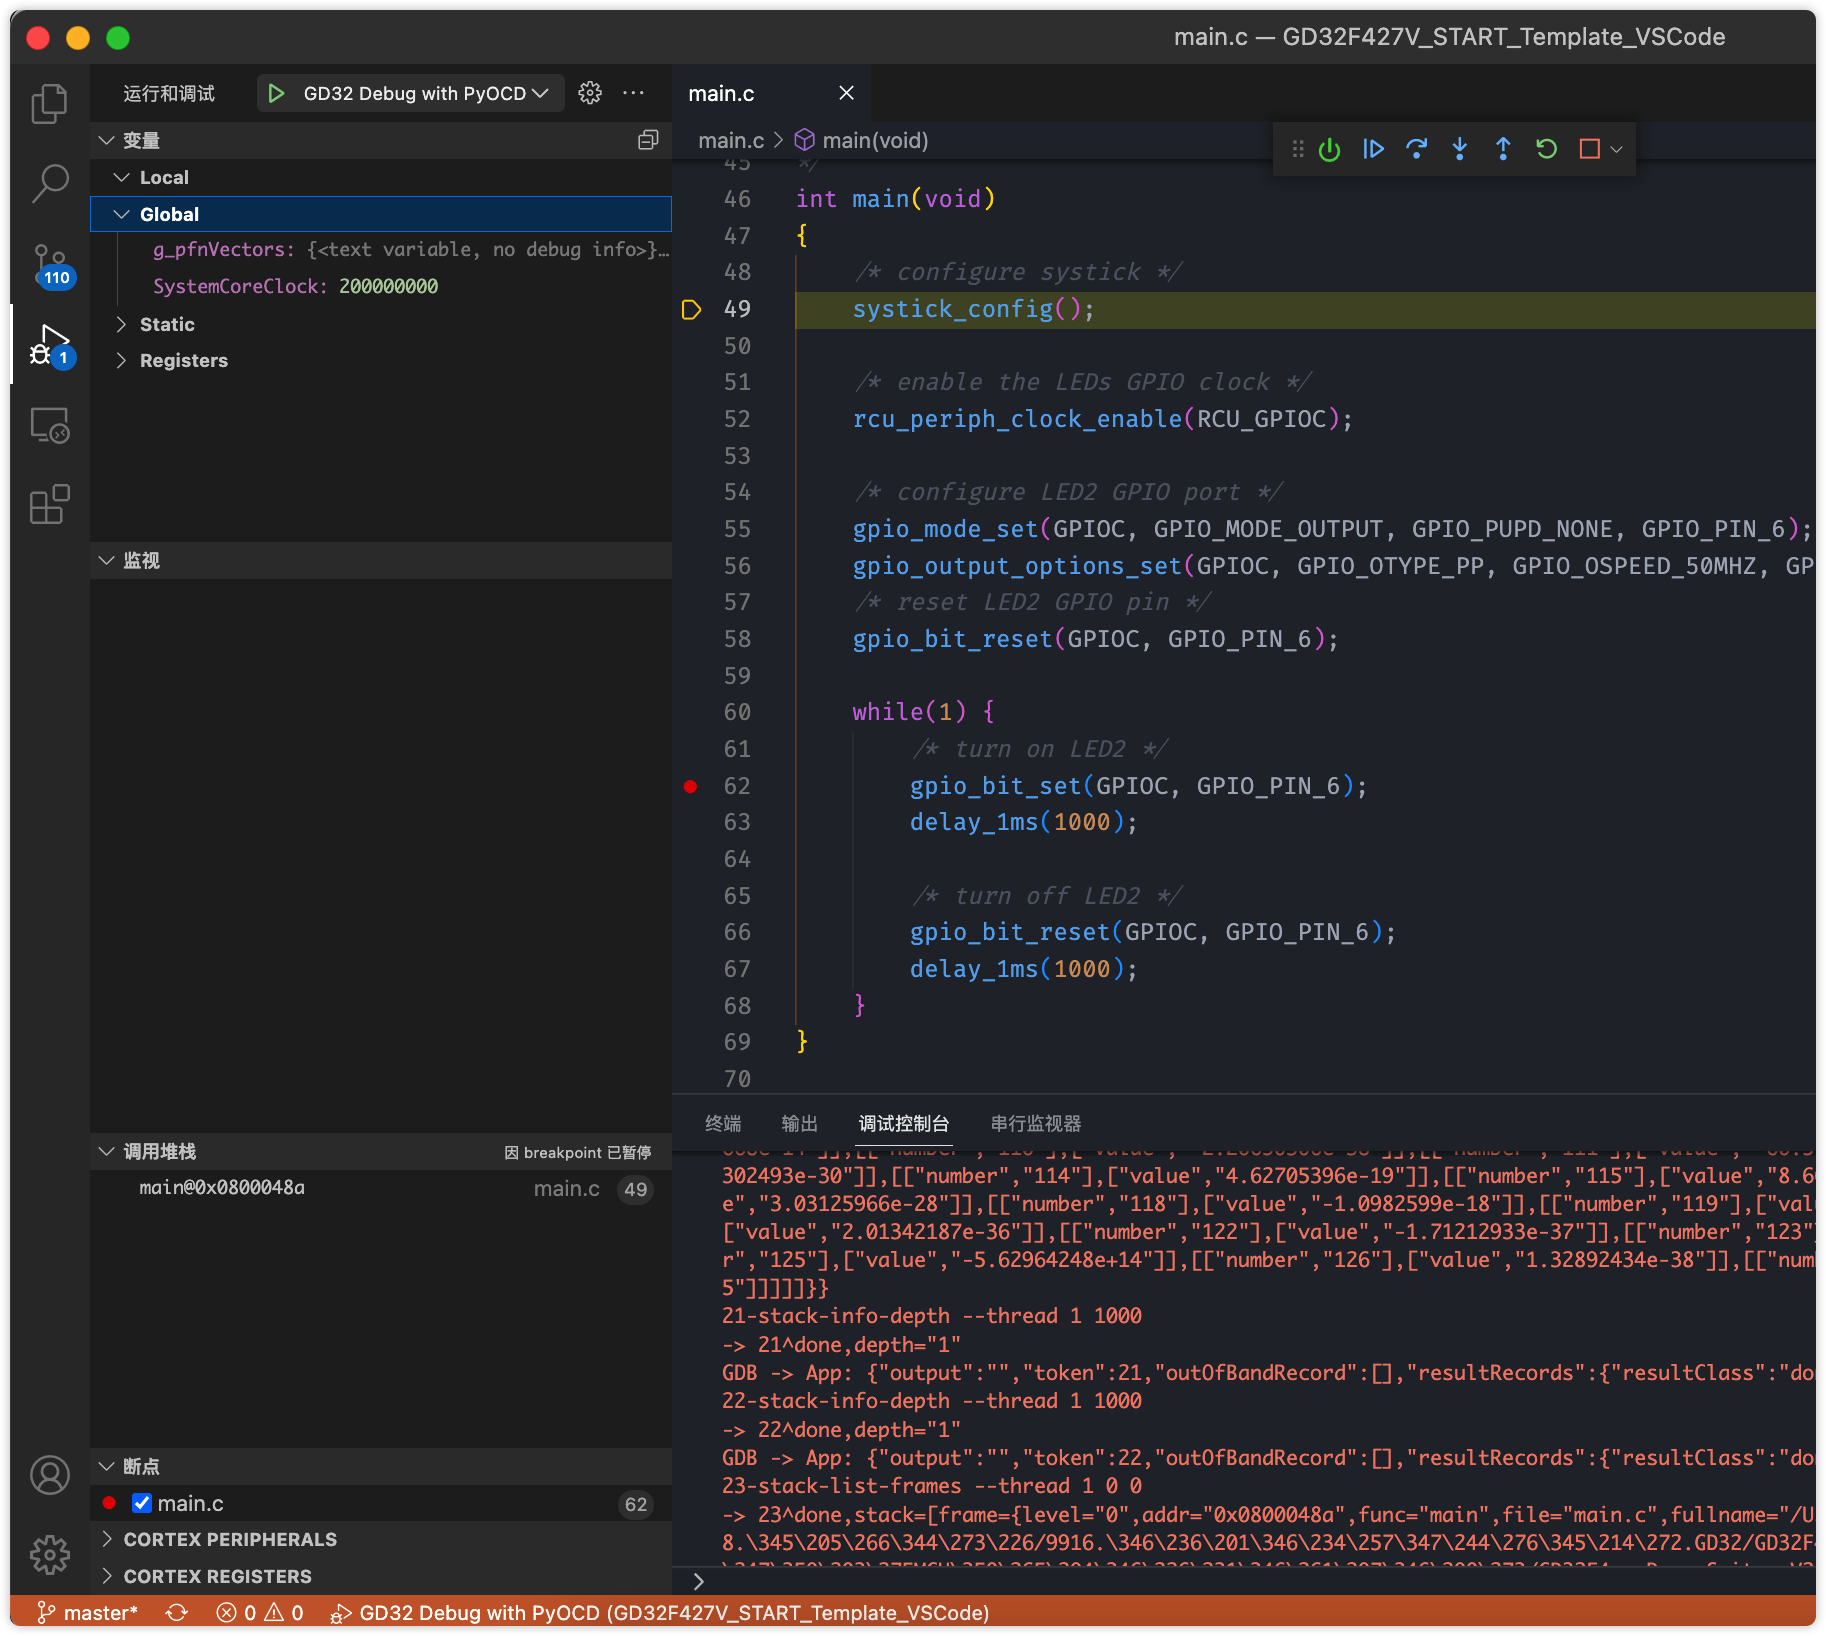Viewport: 1826px width, 1636px height.
Task: Switch to the 串行监视器 tab
Action: (1035, 1123)
